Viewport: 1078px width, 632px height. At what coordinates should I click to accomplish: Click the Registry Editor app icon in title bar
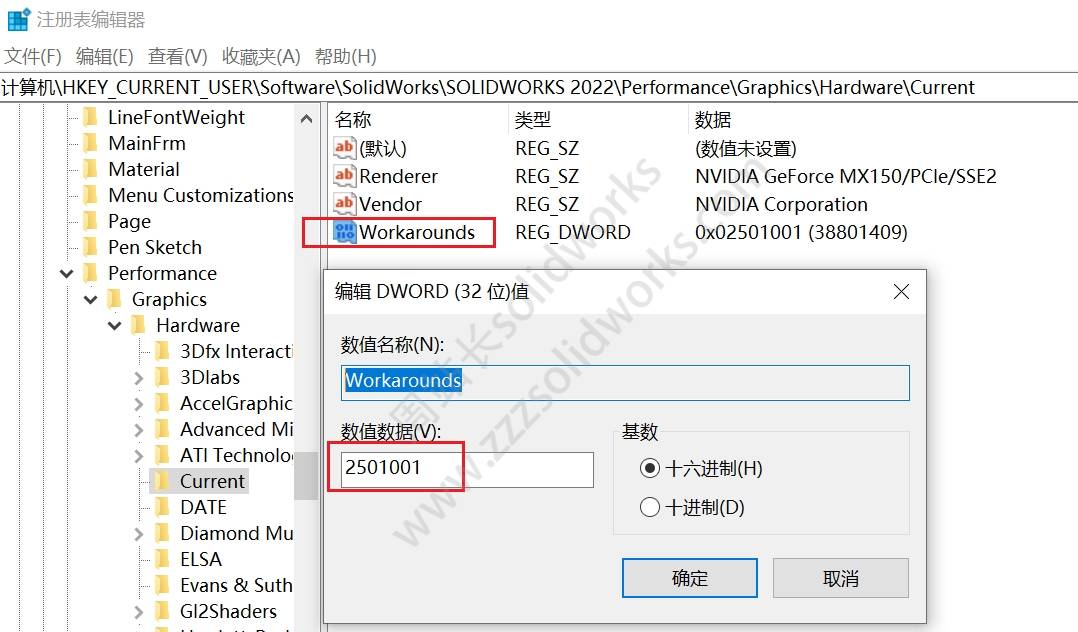click(x=17, y=19)
